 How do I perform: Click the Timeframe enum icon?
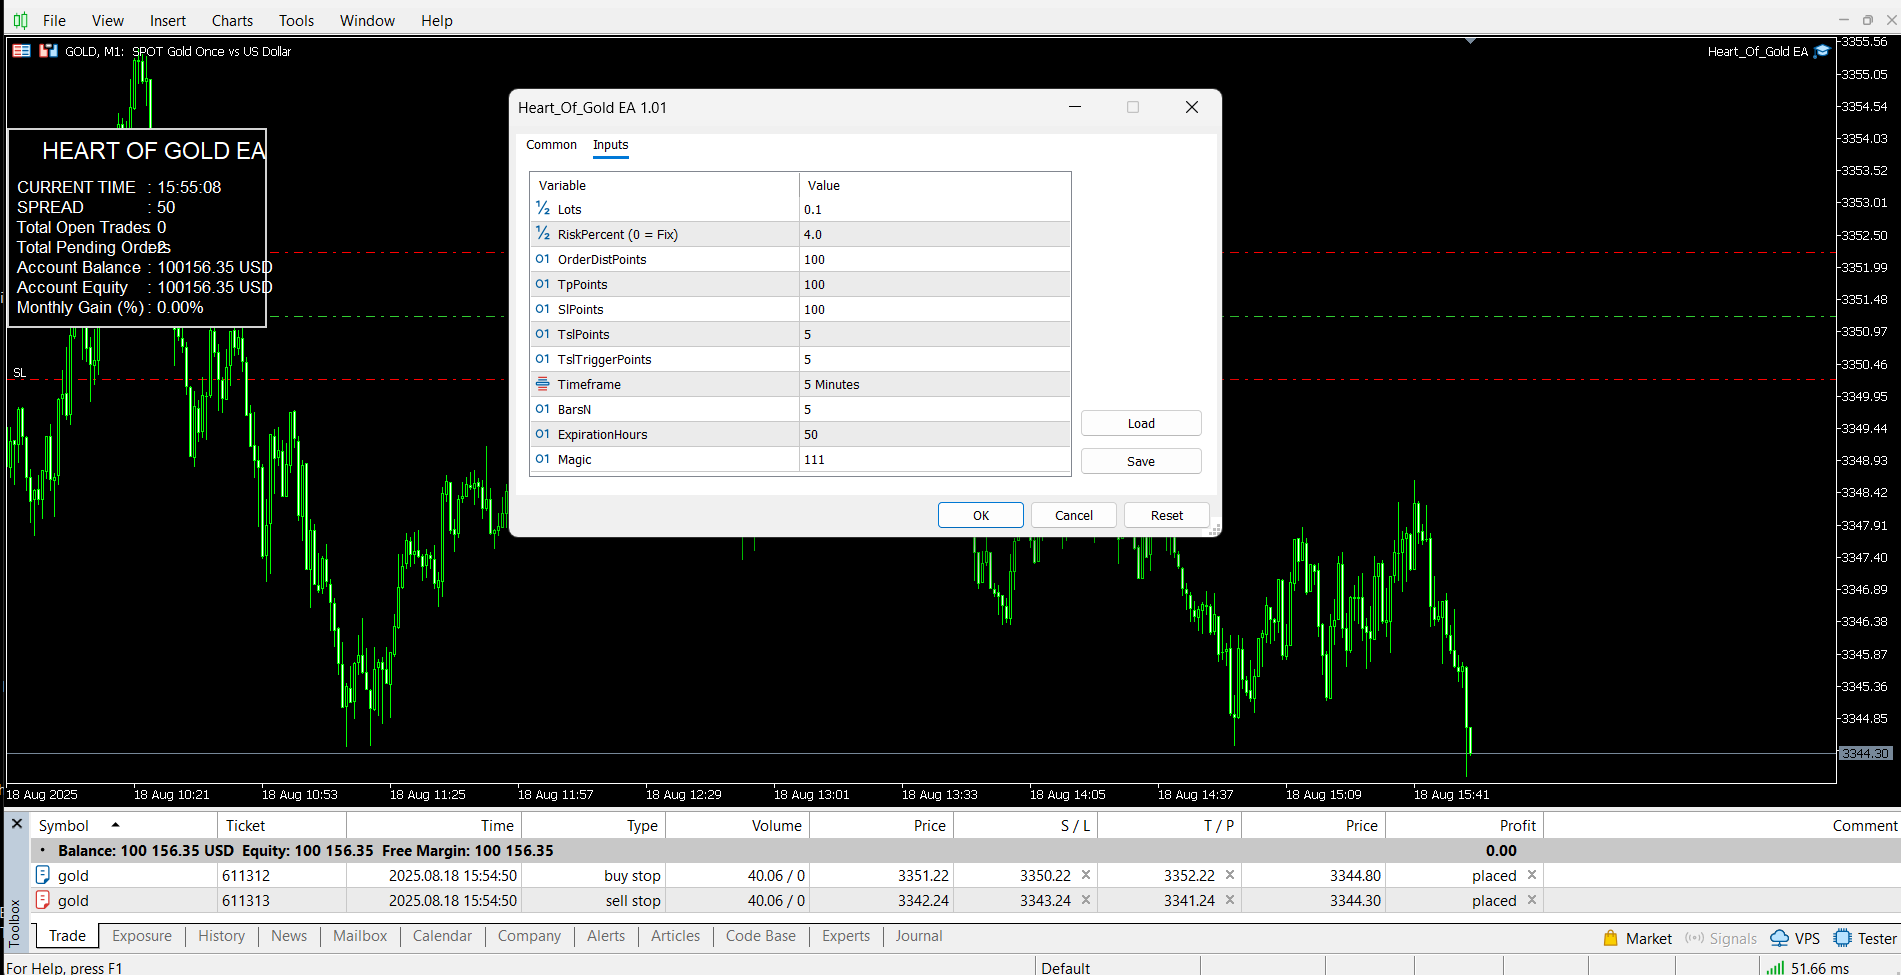click(542, 384)
